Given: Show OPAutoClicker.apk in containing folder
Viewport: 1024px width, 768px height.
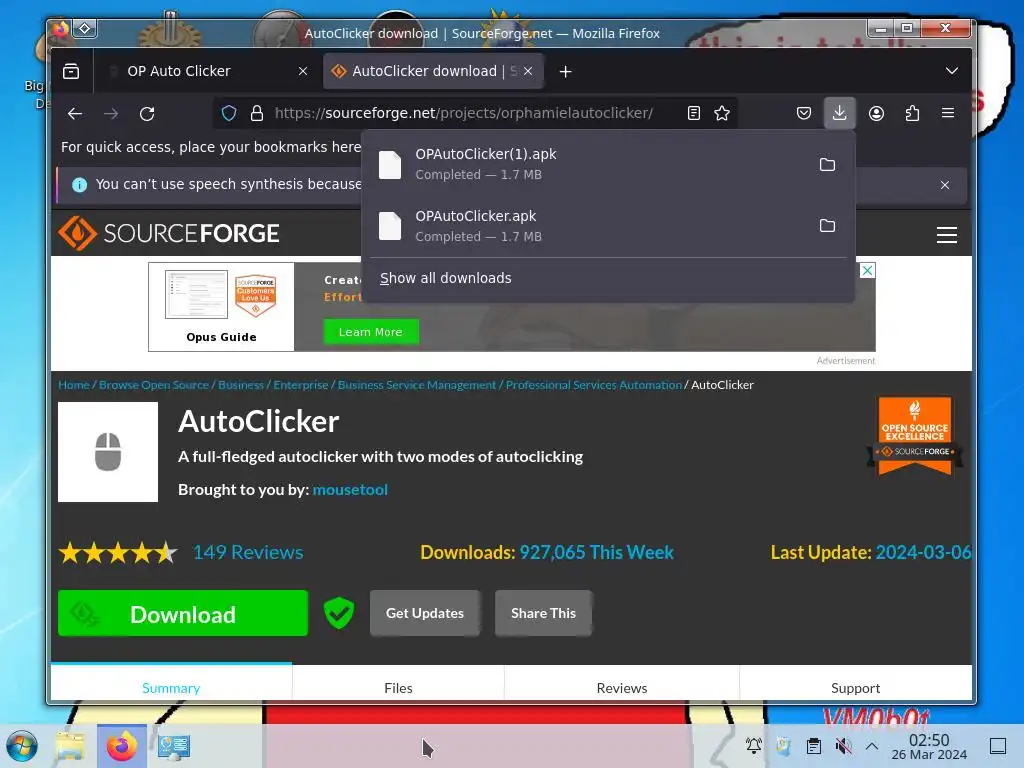Looking at the screenshot, I should 827,226.
